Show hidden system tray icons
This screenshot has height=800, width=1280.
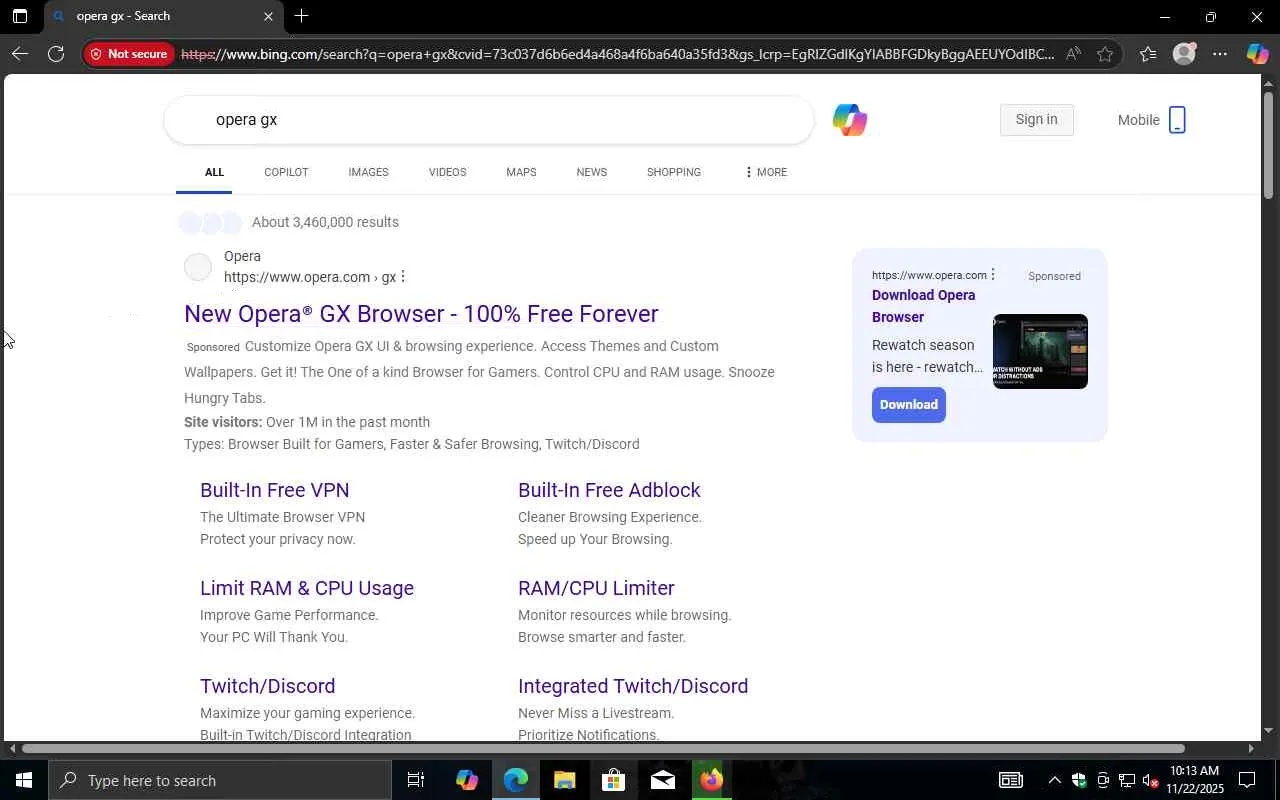tap(1054, 780)
